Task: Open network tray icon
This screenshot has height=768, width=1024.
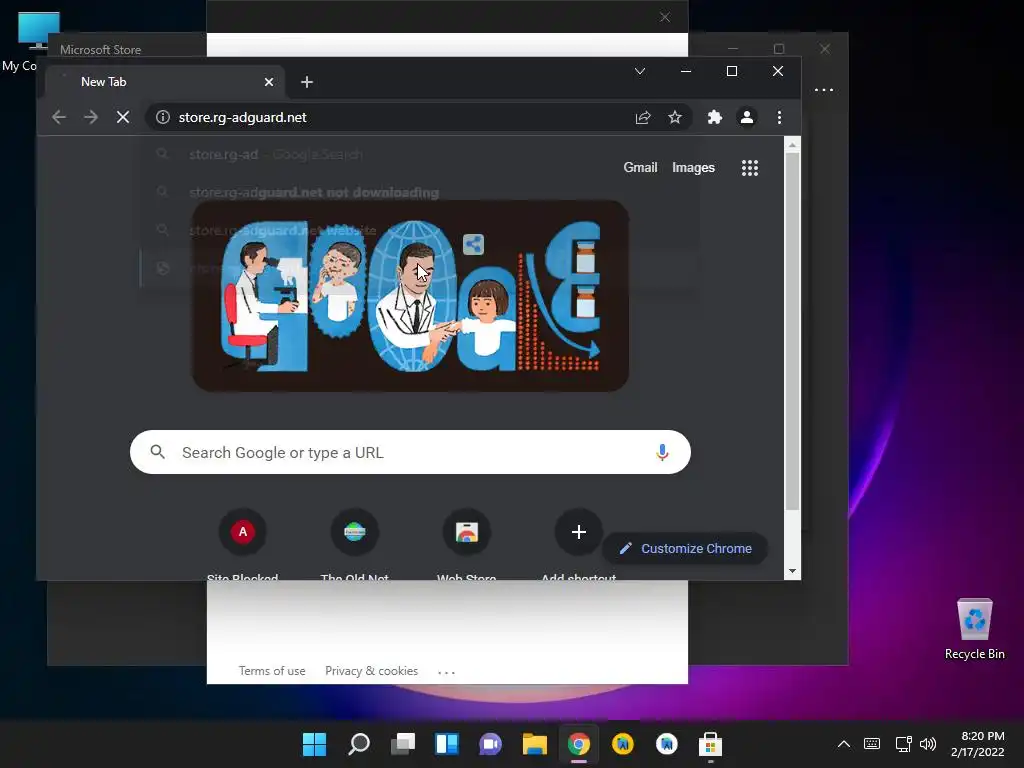Action: coord(903,744)
